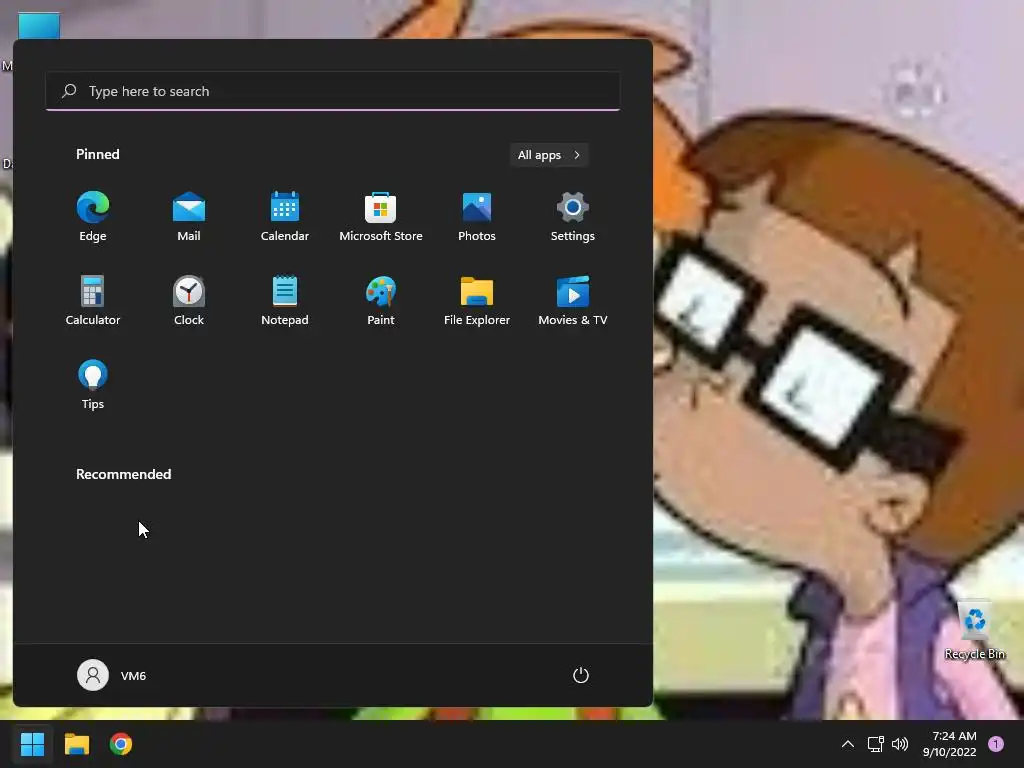Focus the Type here to search box

pos(333,91)
